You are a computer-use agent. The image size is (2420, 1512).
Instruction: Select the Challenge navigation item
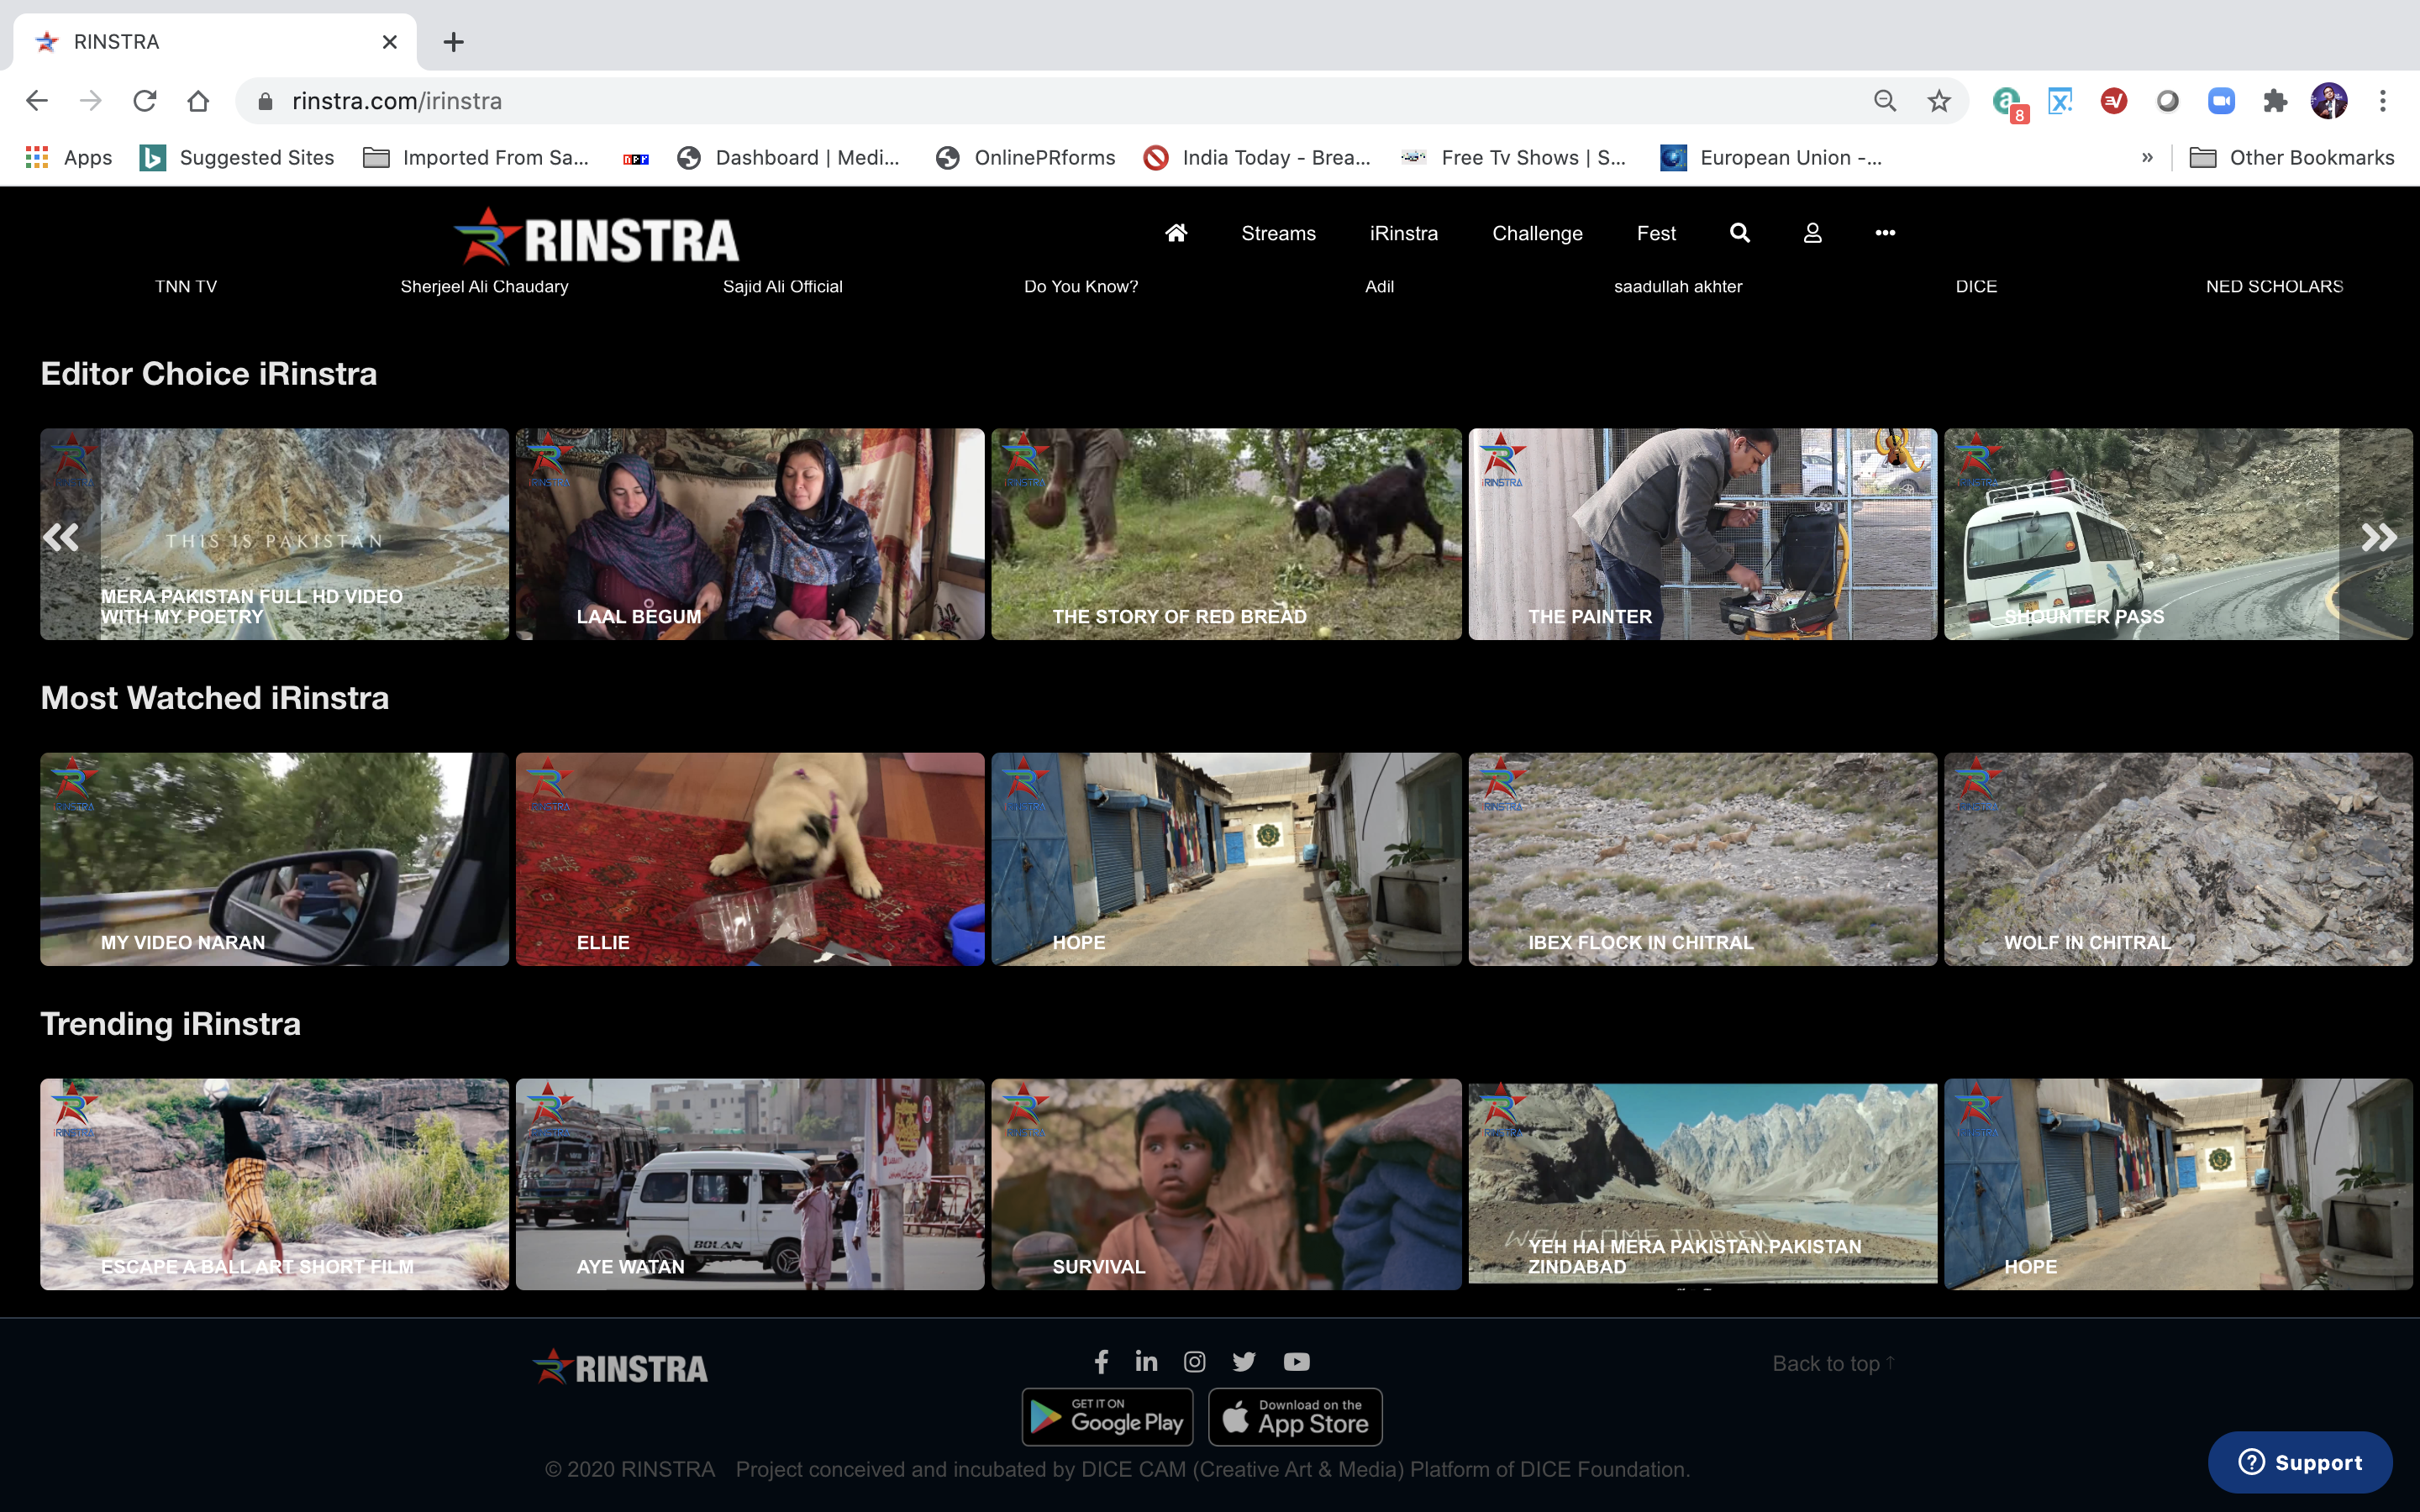tap(1537, 233)
